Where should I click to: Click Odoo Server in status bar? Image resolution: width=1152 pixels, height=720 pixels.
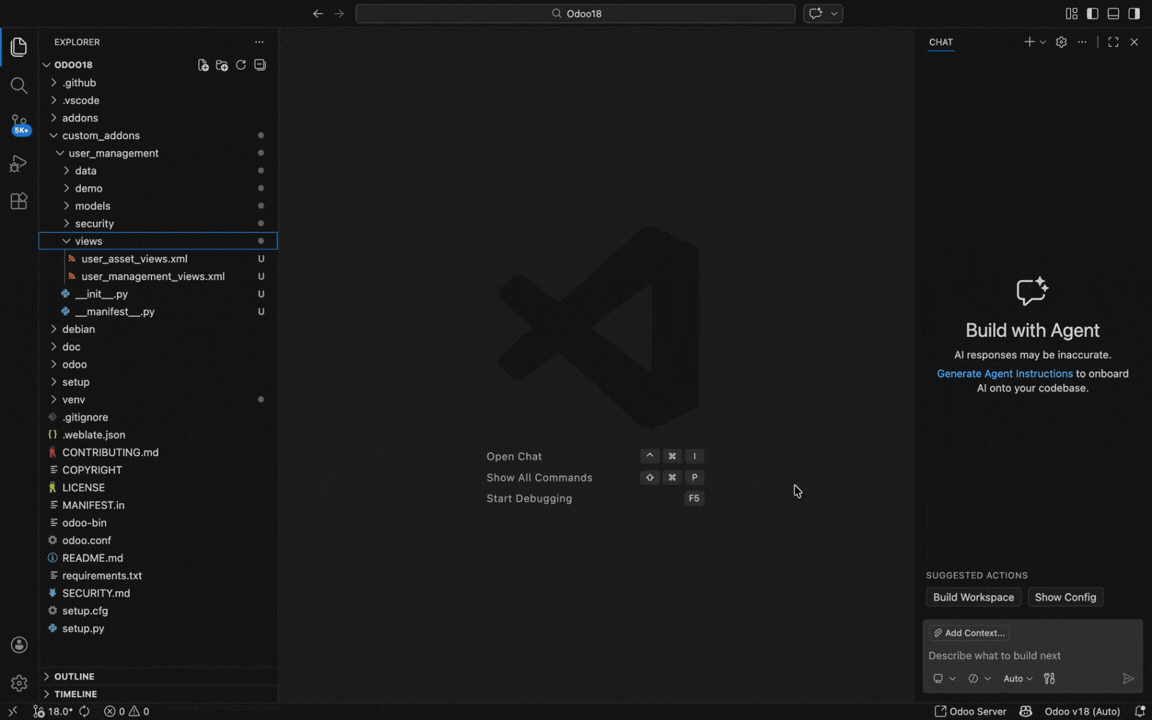pyautogui.click(x=970, y=712)
